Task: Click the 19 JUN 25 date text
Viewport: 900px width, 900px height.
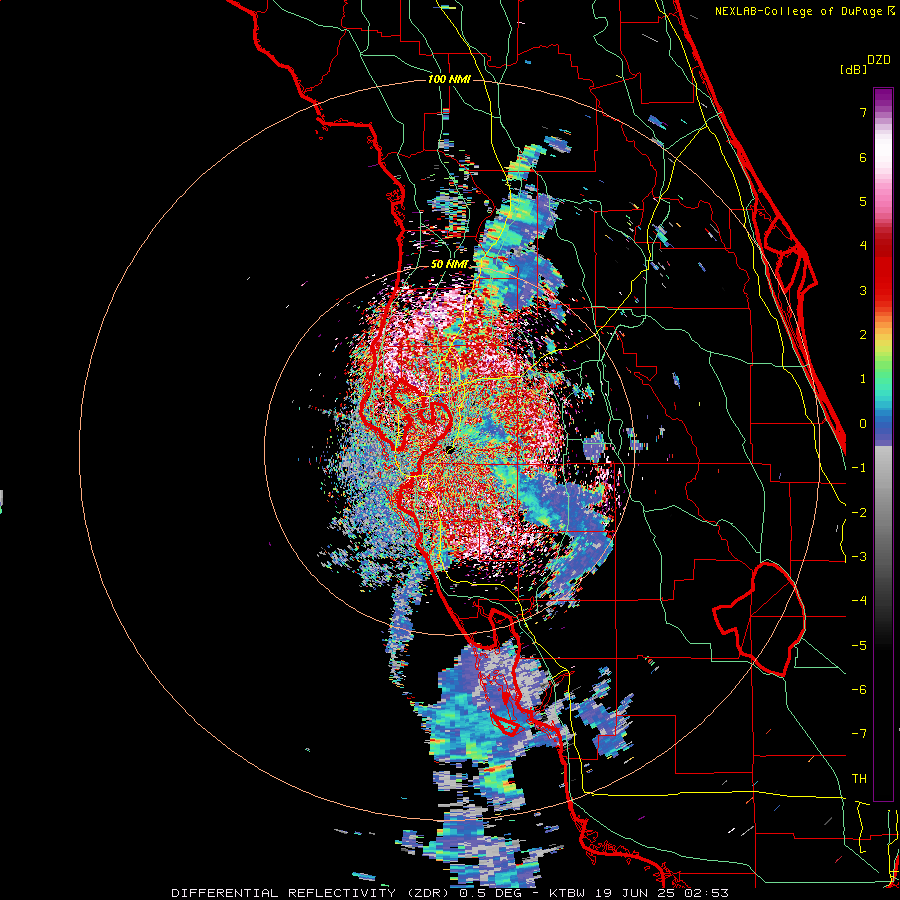Action: point(635,893)
